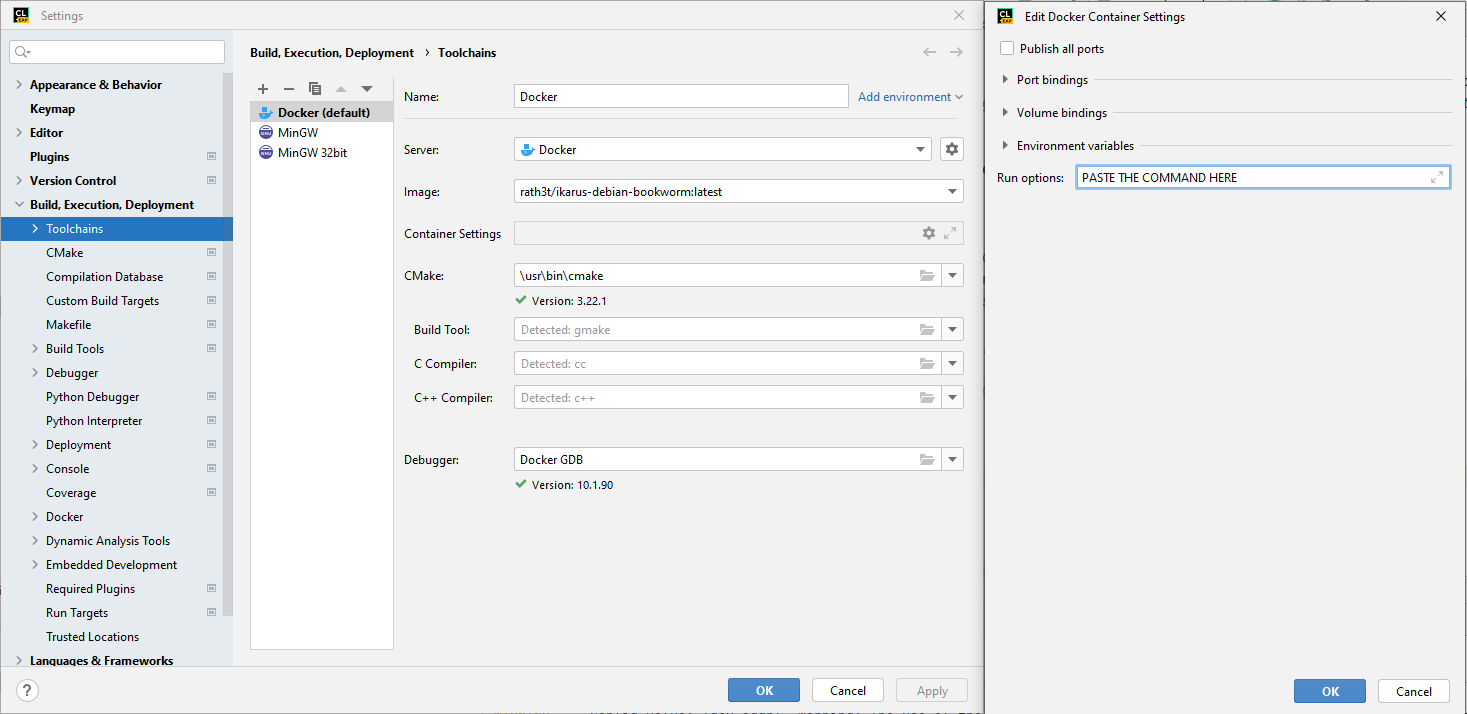Collapse Build, Execution, Deployment node

pyautogui.click(x=19, y=205)
